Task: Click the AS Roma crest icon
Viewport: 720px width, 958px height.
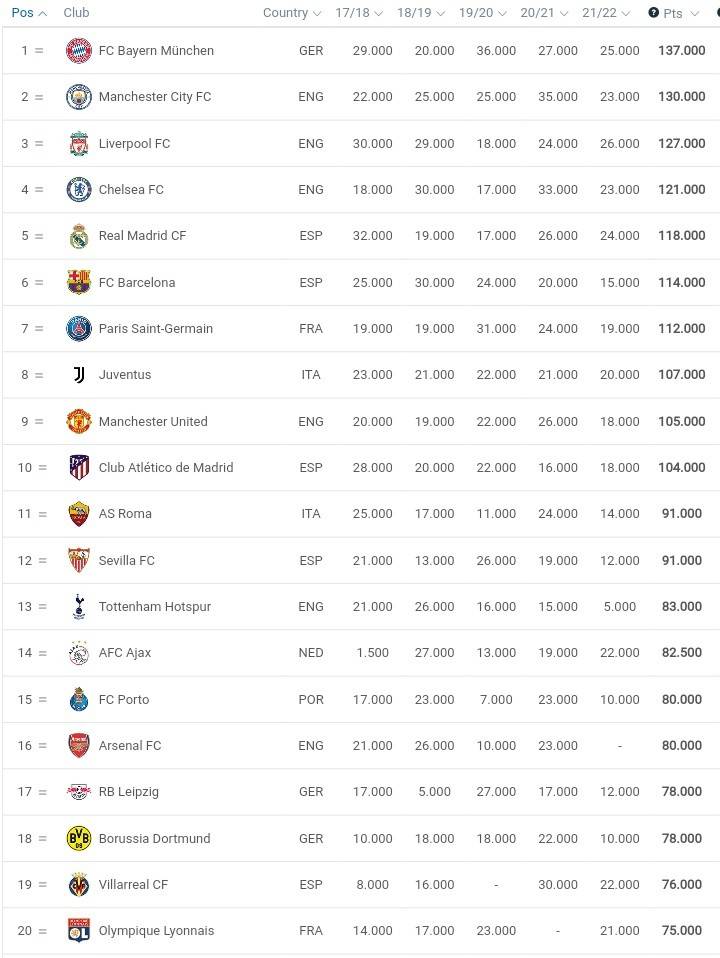Action: (79, 514)
